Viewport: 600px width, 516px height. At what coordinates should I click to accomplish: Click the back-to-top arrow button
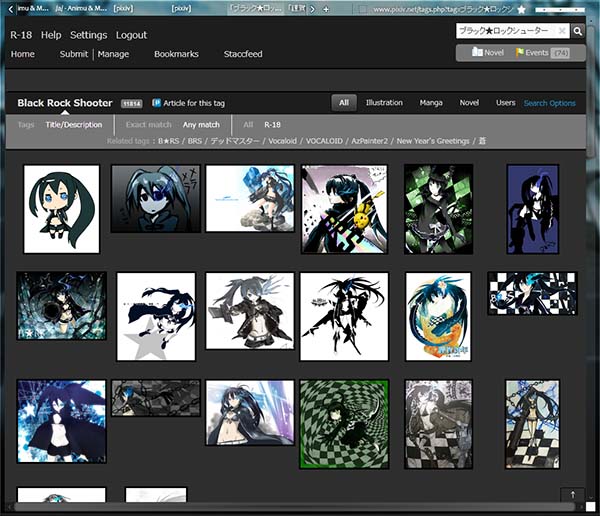(572, 495)
